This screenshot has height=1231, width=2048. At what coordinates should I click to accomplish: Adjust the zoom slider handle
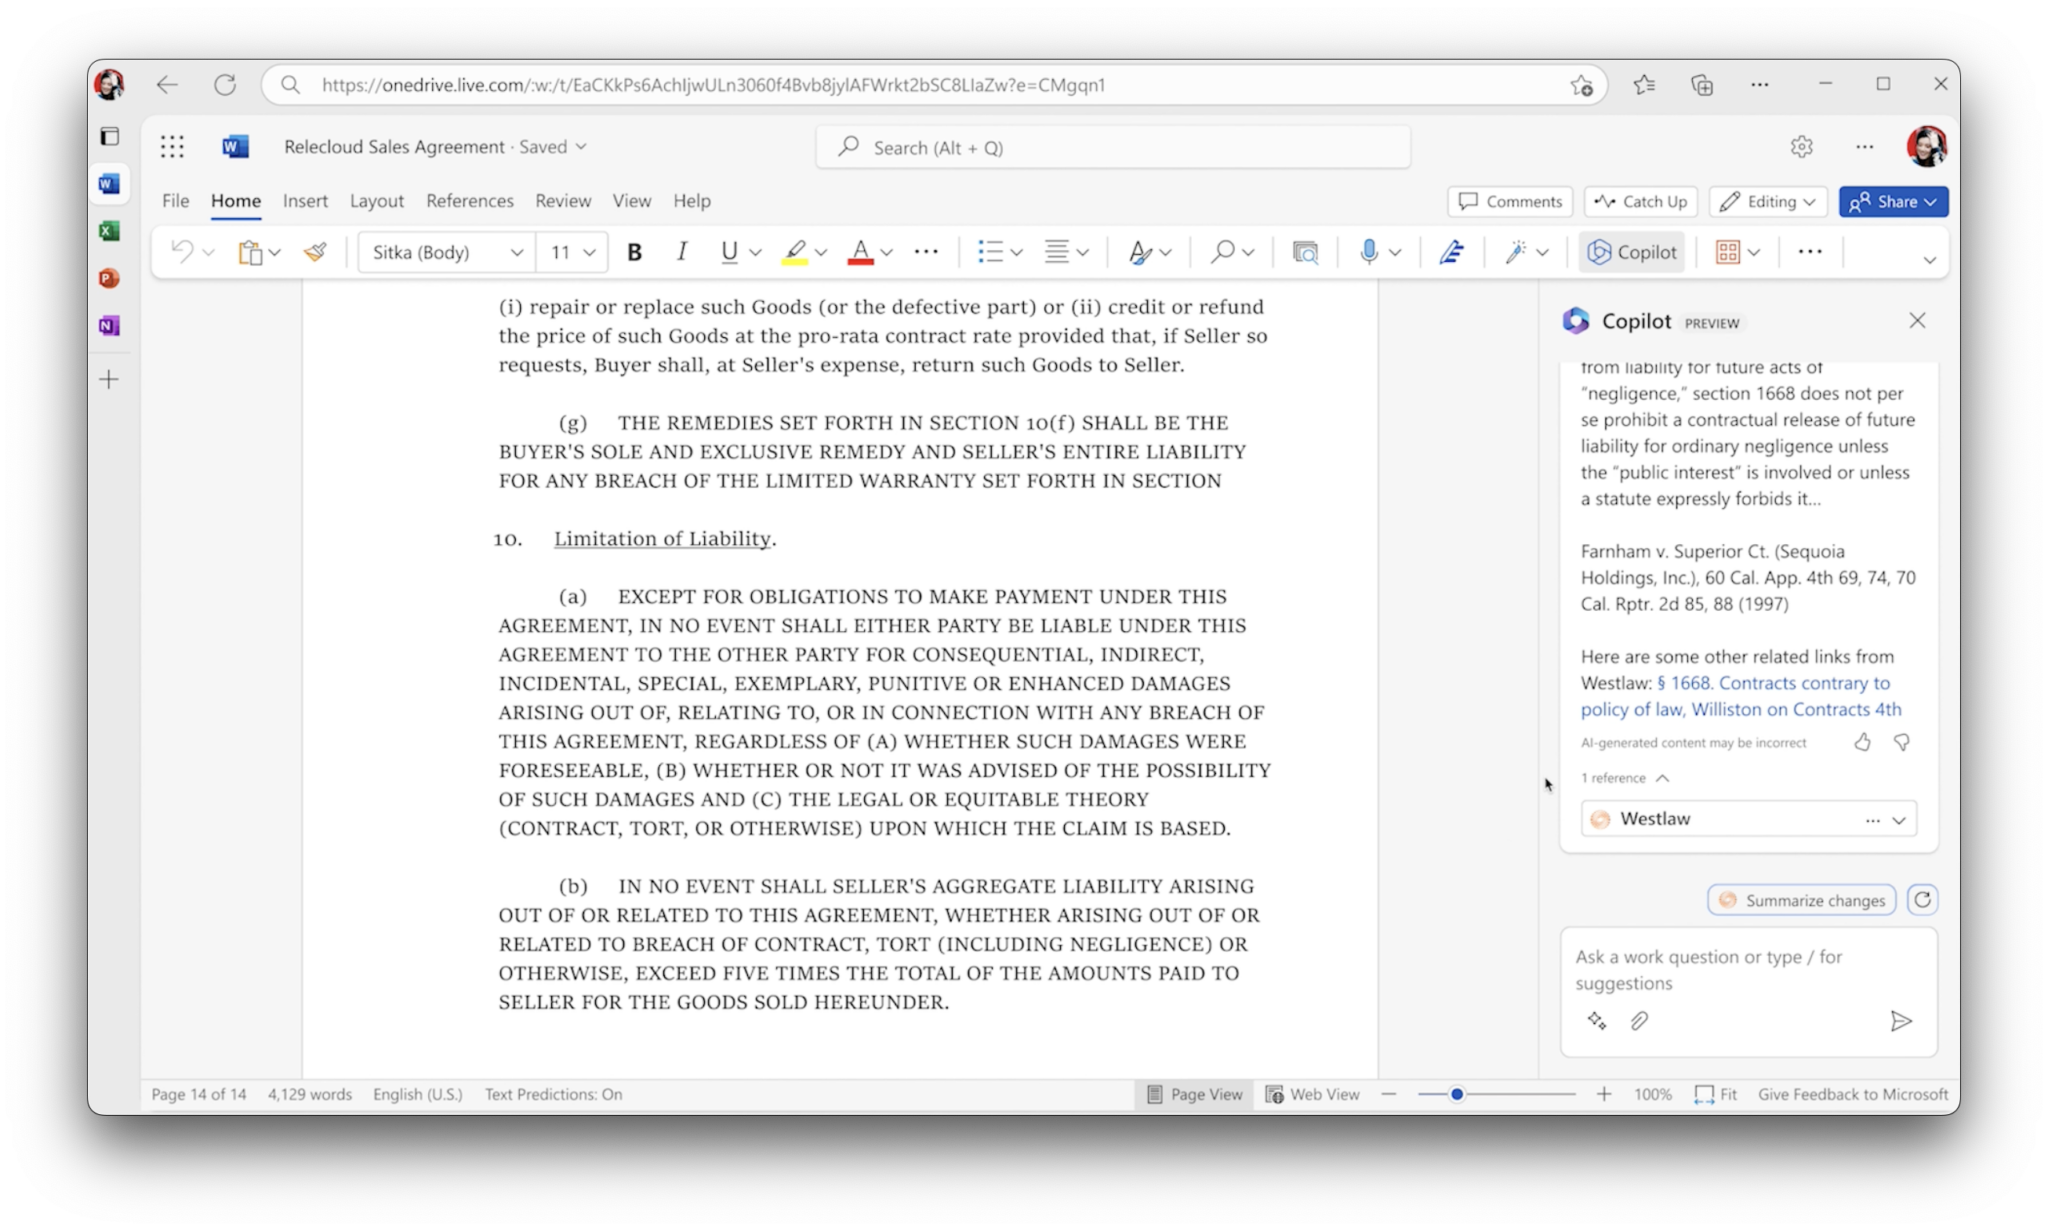click(x=1457, y=1094)
